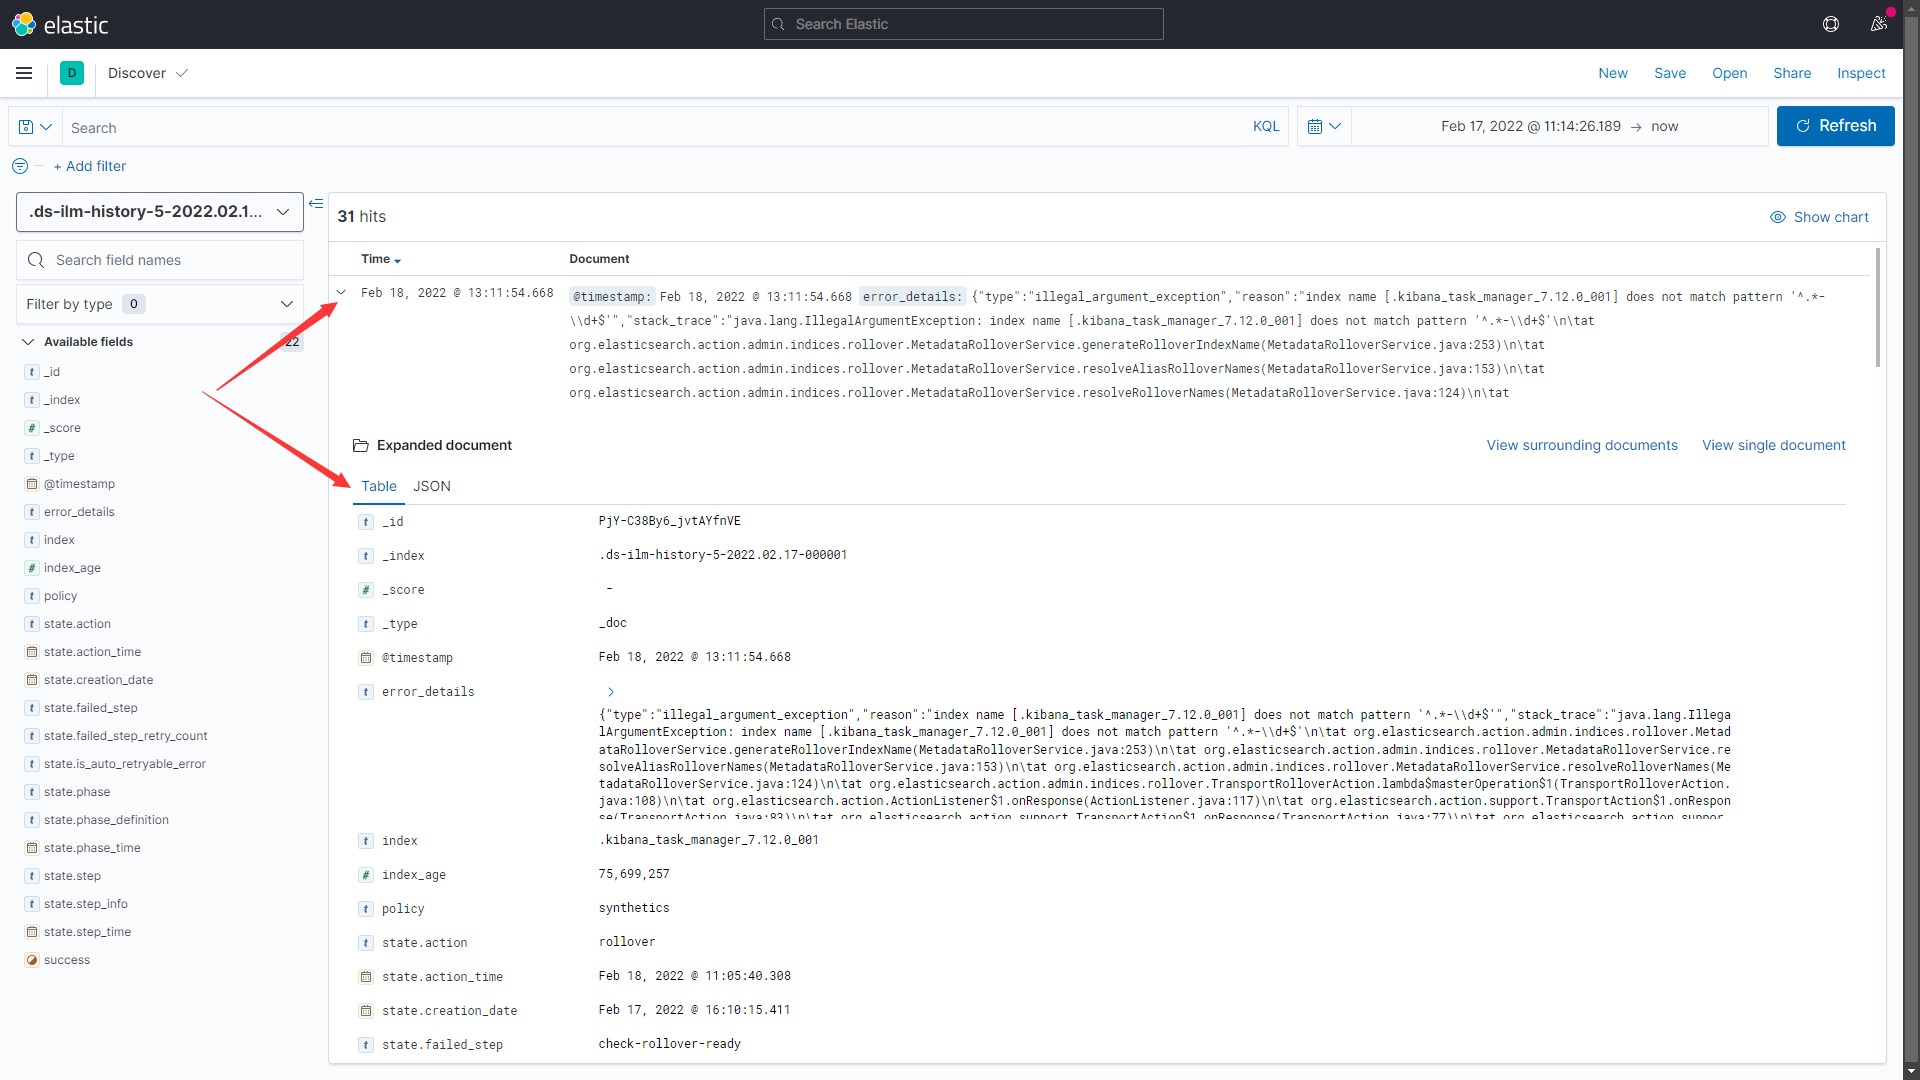This screenshot has width=1920, height=1080.
Task: Click the state.phase_time date icon in sidebar
Action: (32, 848)
